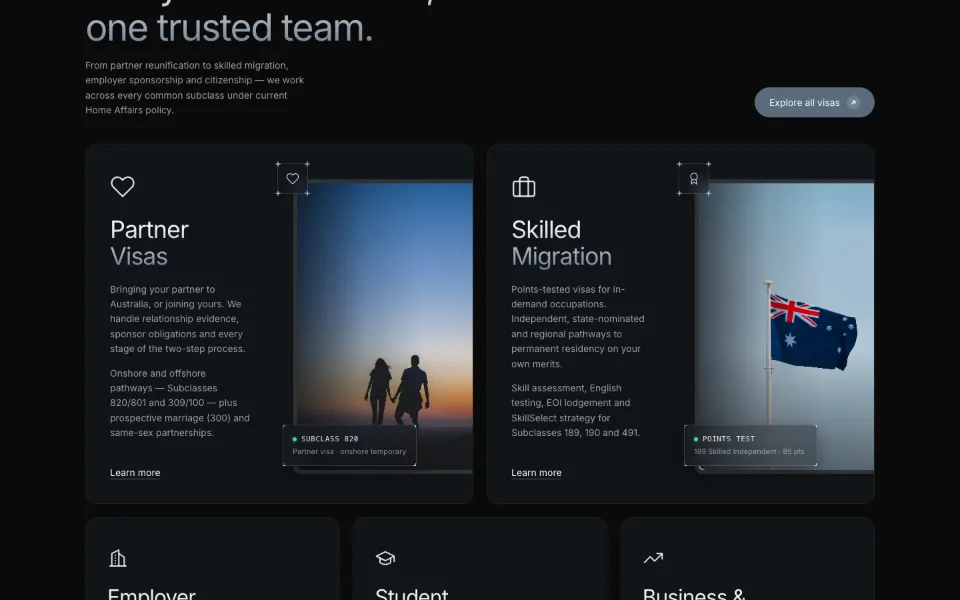
Task: Open the Australian flag photo
Action: coord(785,326)
